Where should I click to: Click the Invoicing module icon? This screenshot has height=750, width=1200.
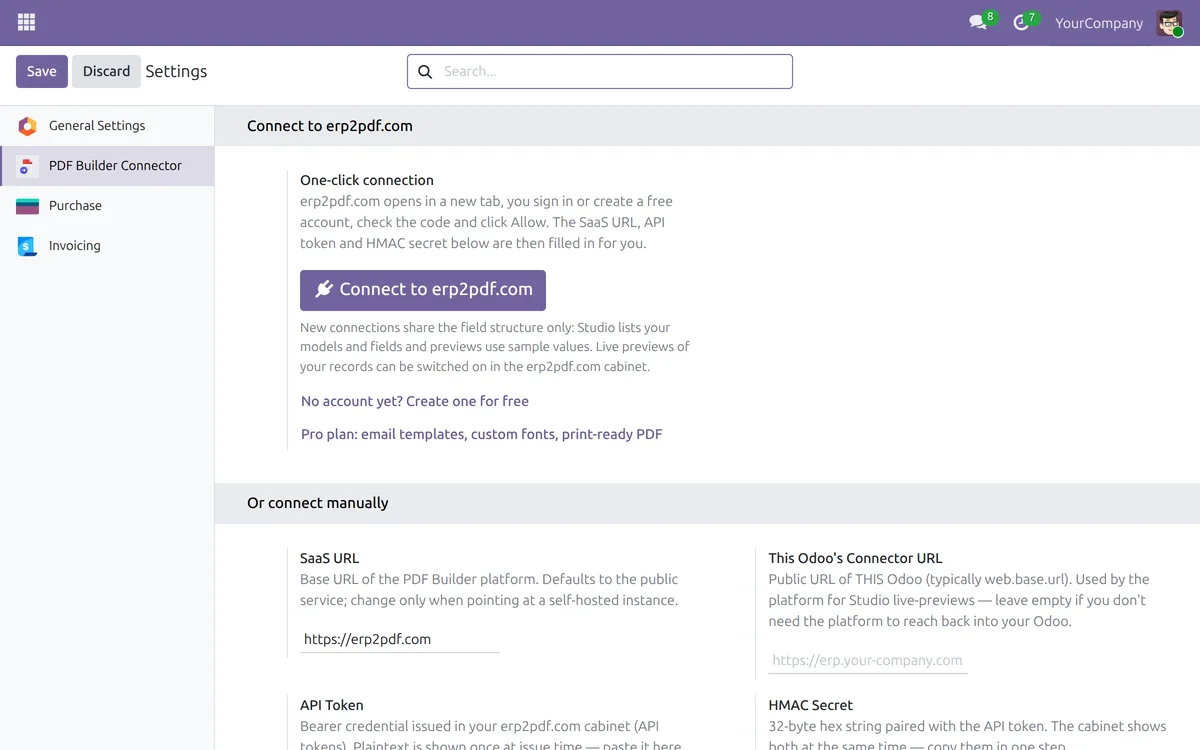28,246
